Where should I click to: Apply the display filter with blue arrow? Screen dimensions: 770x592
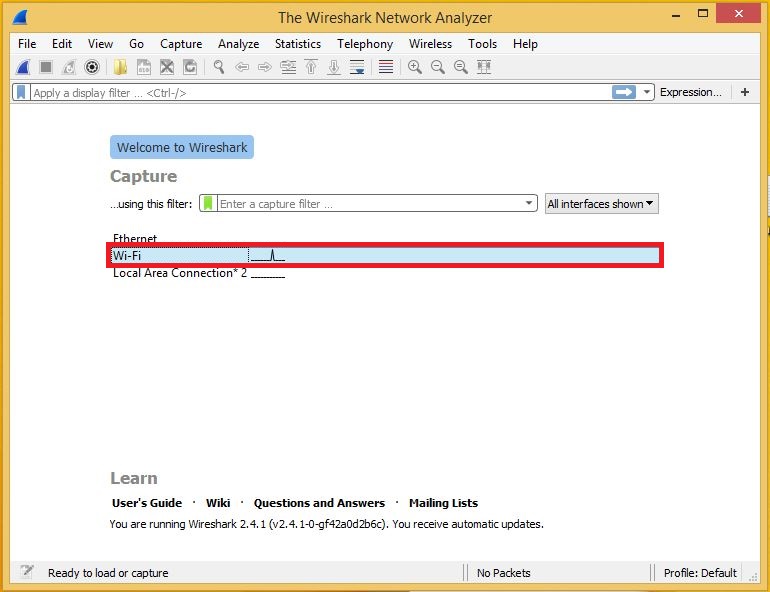[624, 92]
